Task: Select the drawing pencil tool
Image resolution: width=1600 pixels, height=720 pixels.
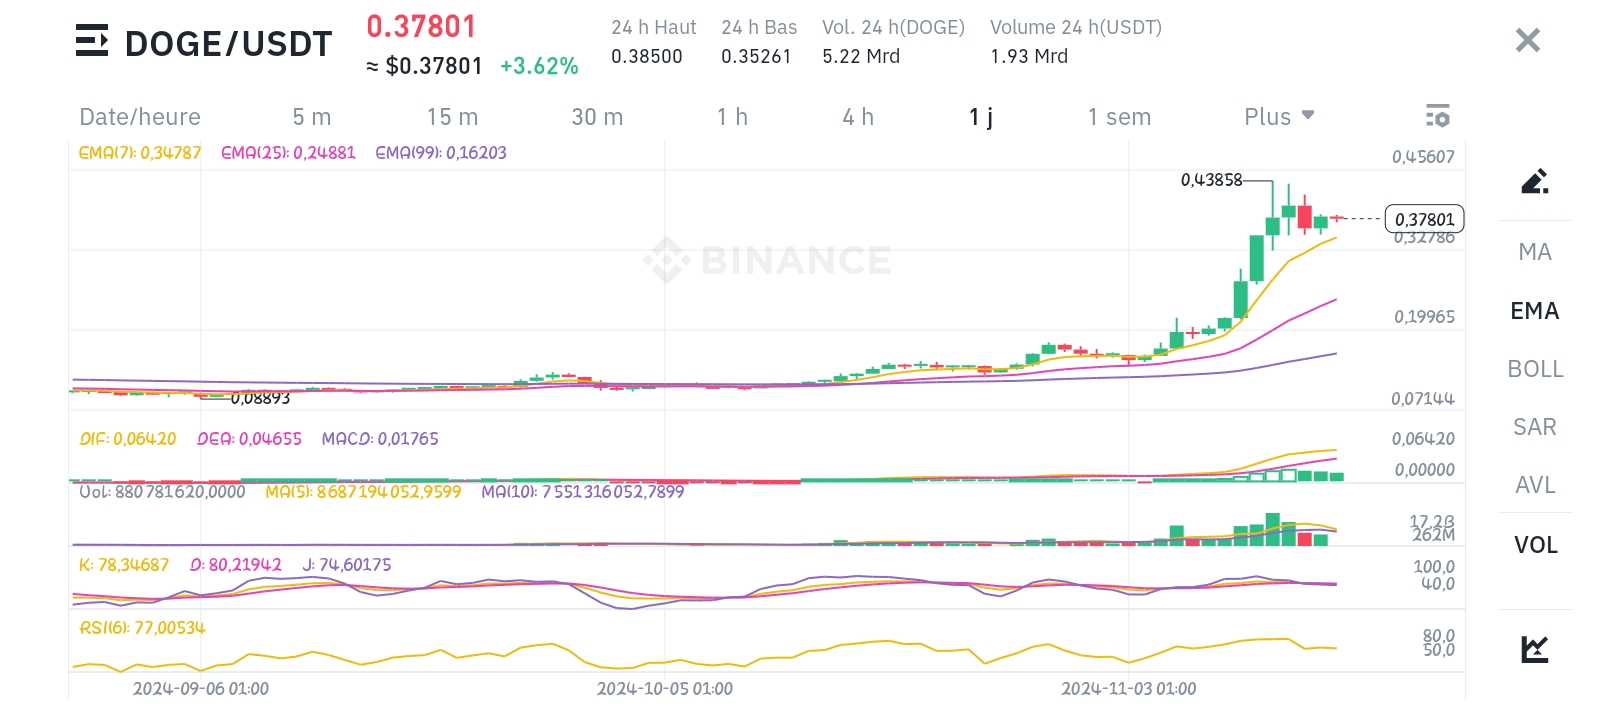Action: pos(1534,181)
